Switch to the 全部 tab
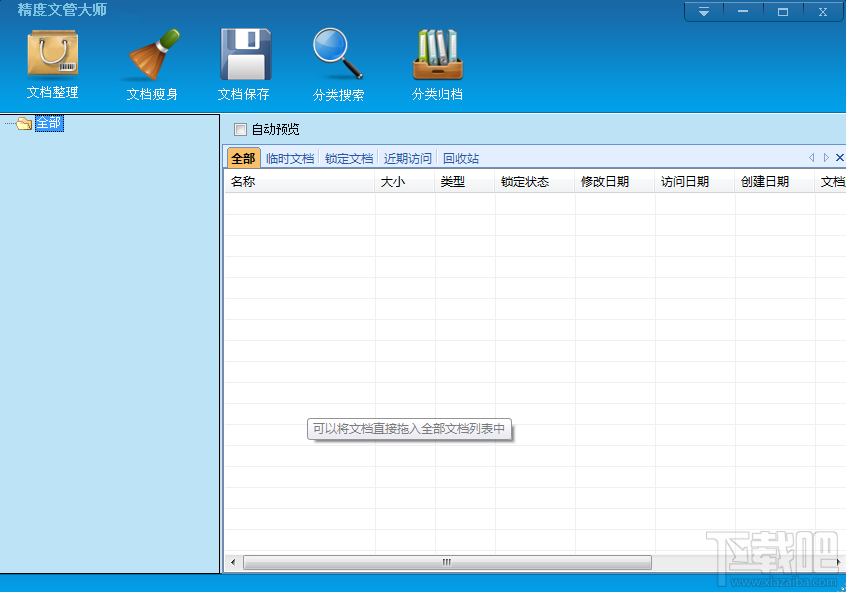Viewport: 846px width, 592px height. coord(244,158)
